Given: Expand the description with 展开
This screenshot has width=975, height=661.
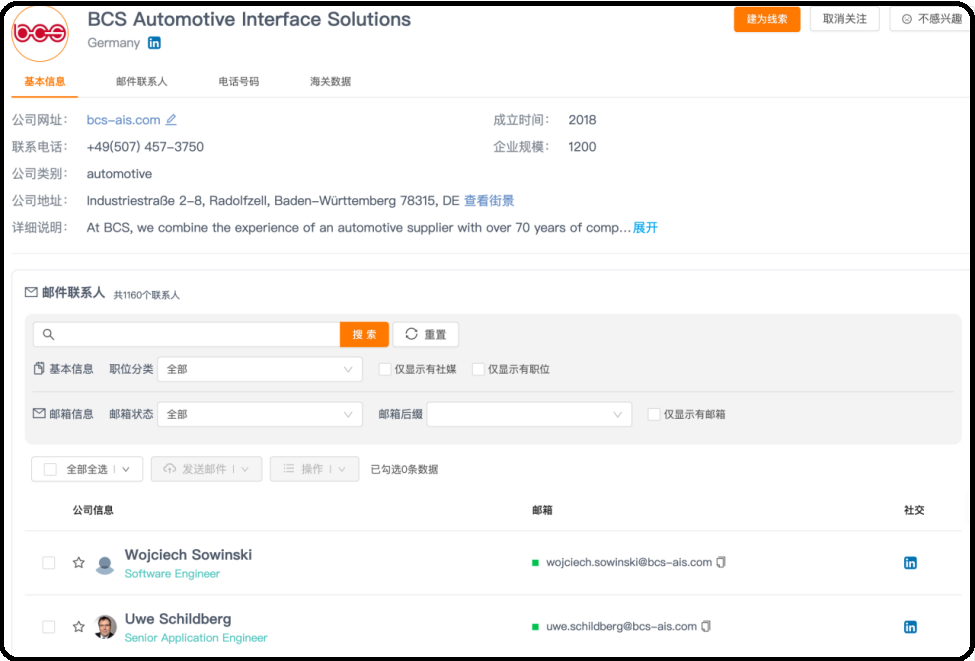Looking at the screenshot, I should click(x=645, y=228).
